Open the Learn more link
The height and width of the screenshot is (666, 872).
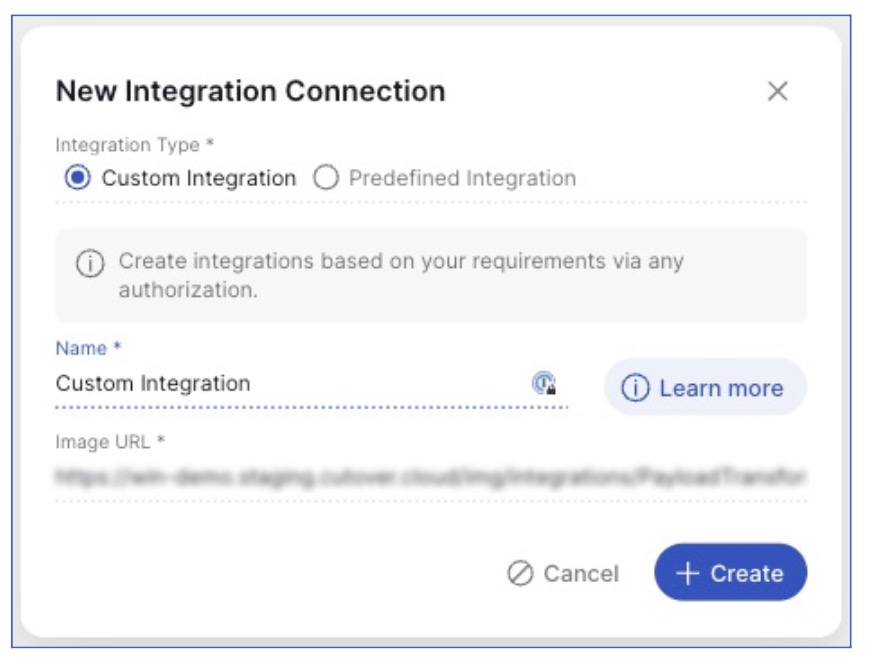[705, 387]
